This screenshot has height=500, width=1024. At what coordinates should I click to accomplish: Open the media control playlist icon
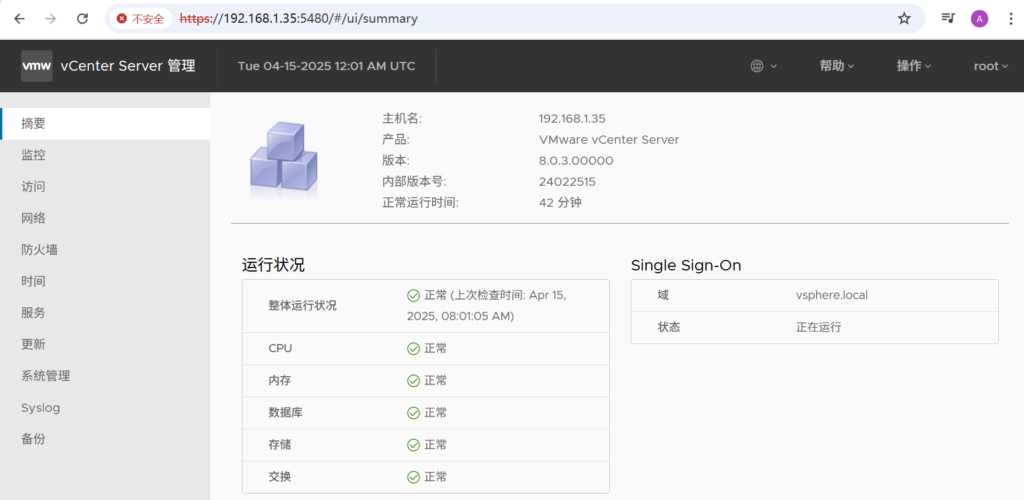pyautogui.click(x=948, y=19)
